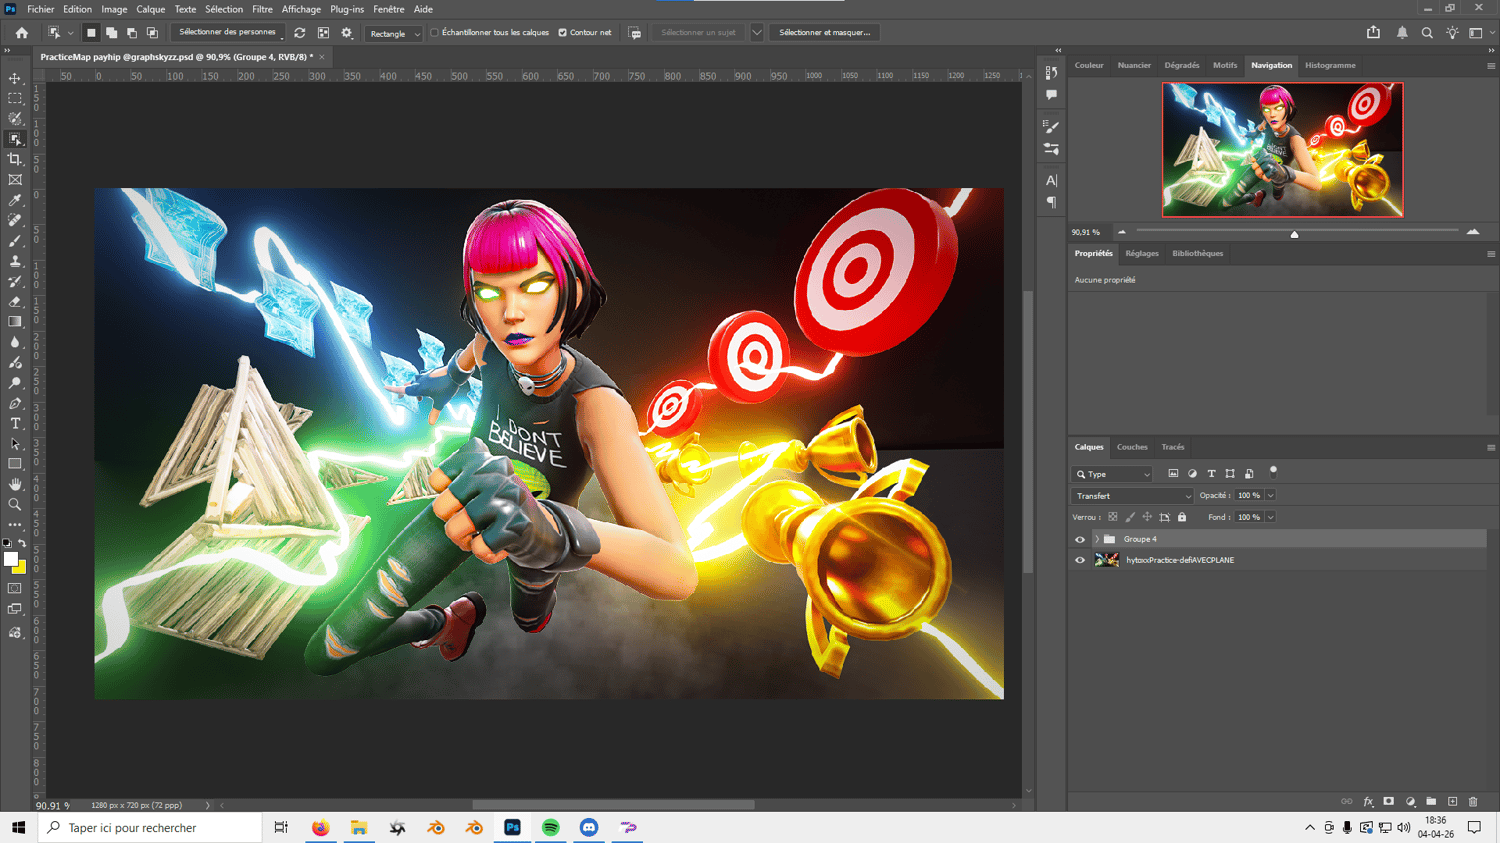Pick the Eyedropper tool
1500x843 pixels.
pos(15,200)
